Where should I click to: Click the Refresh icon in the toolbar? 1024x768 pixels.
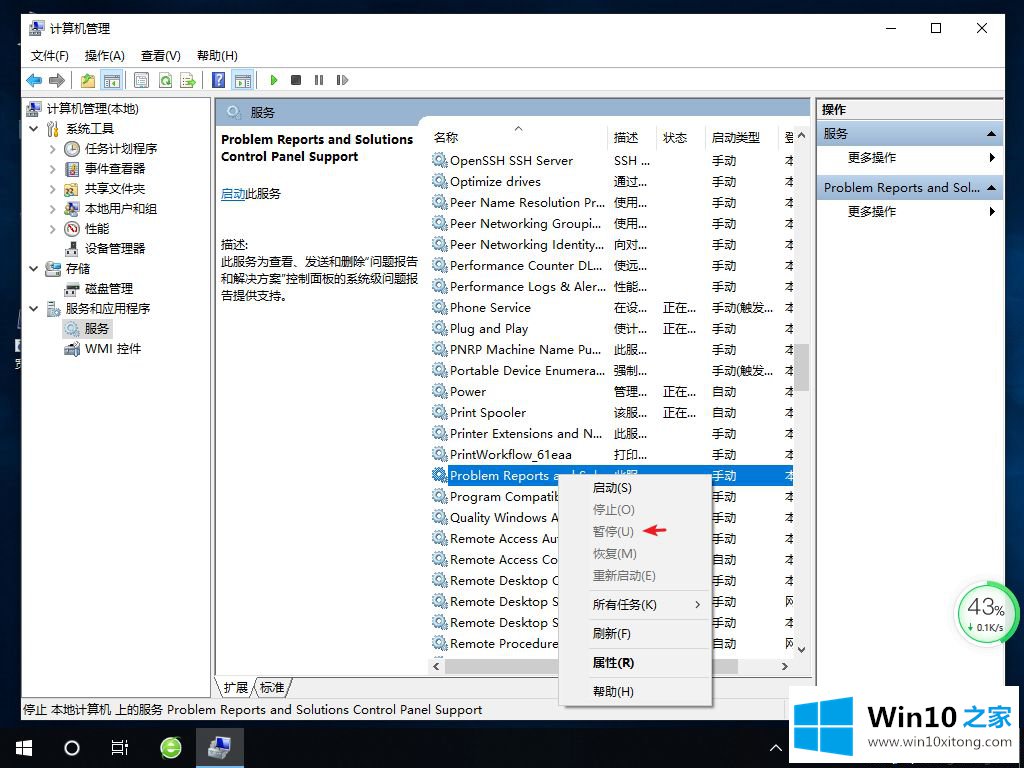click(165, 80)
